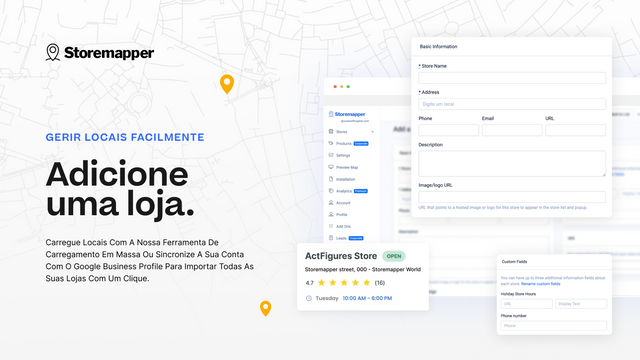Click into the Store Name field
Image resolution: width=640 pixels, height=360 pixels.
[512, 78]
